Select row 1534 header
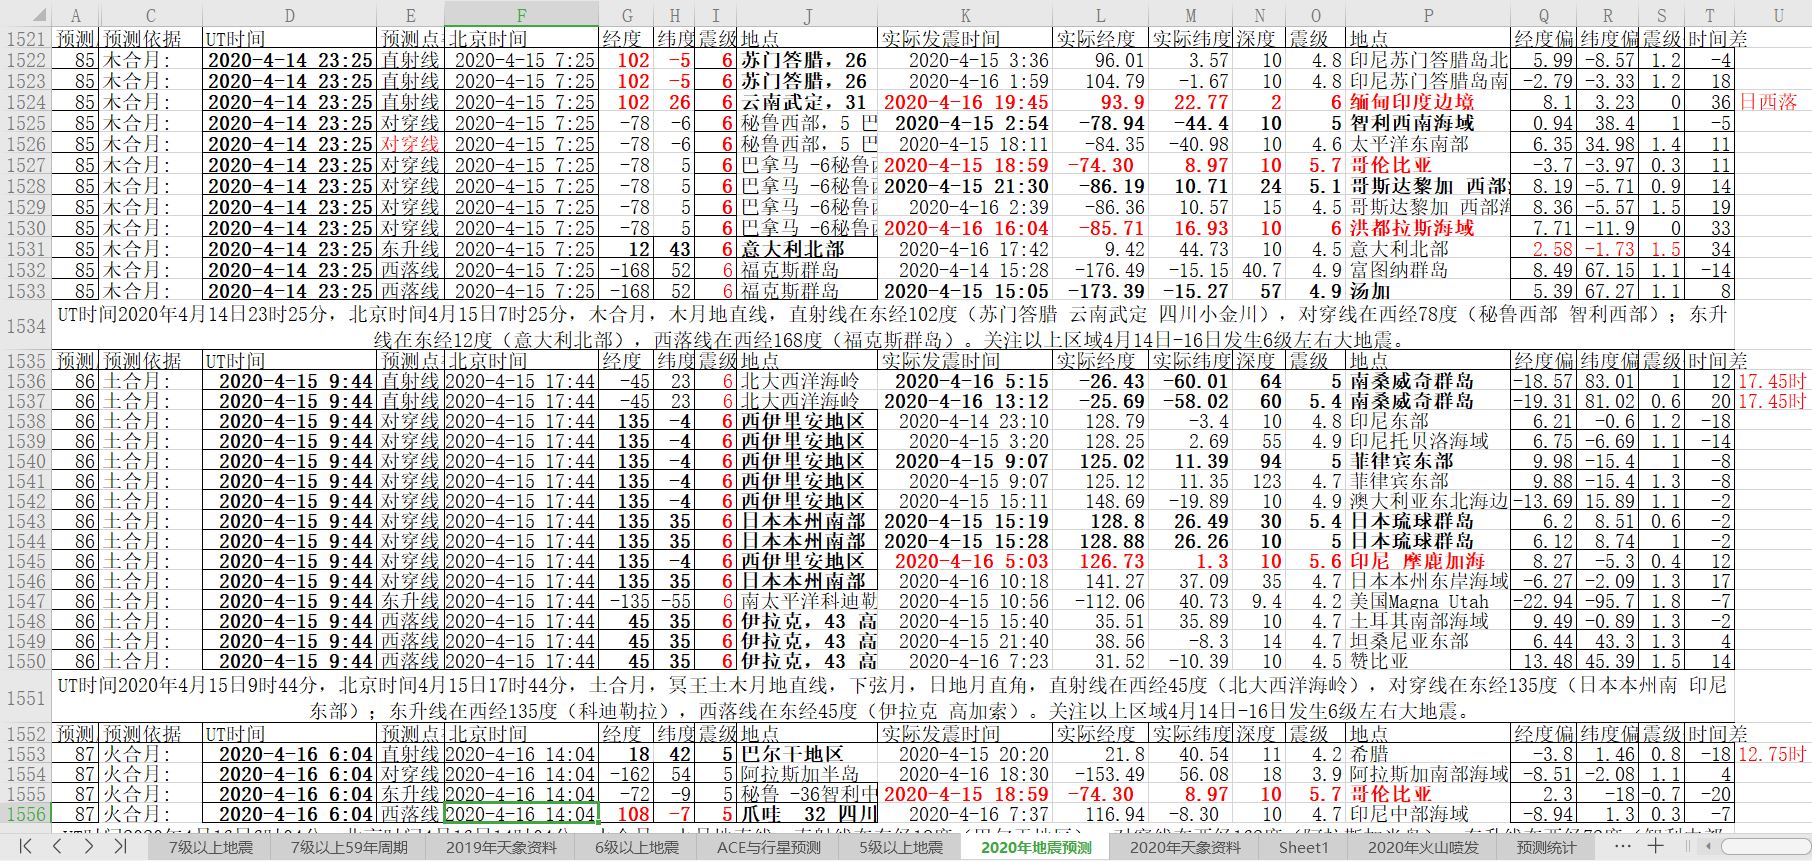The height and width of the screenshot is (861, 1812). (25, 326)
